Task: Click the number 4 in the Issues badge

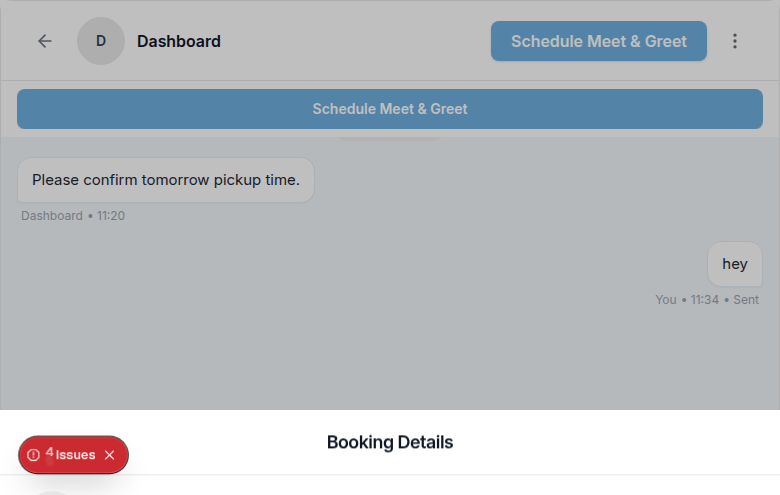Action: click(49, 453)
